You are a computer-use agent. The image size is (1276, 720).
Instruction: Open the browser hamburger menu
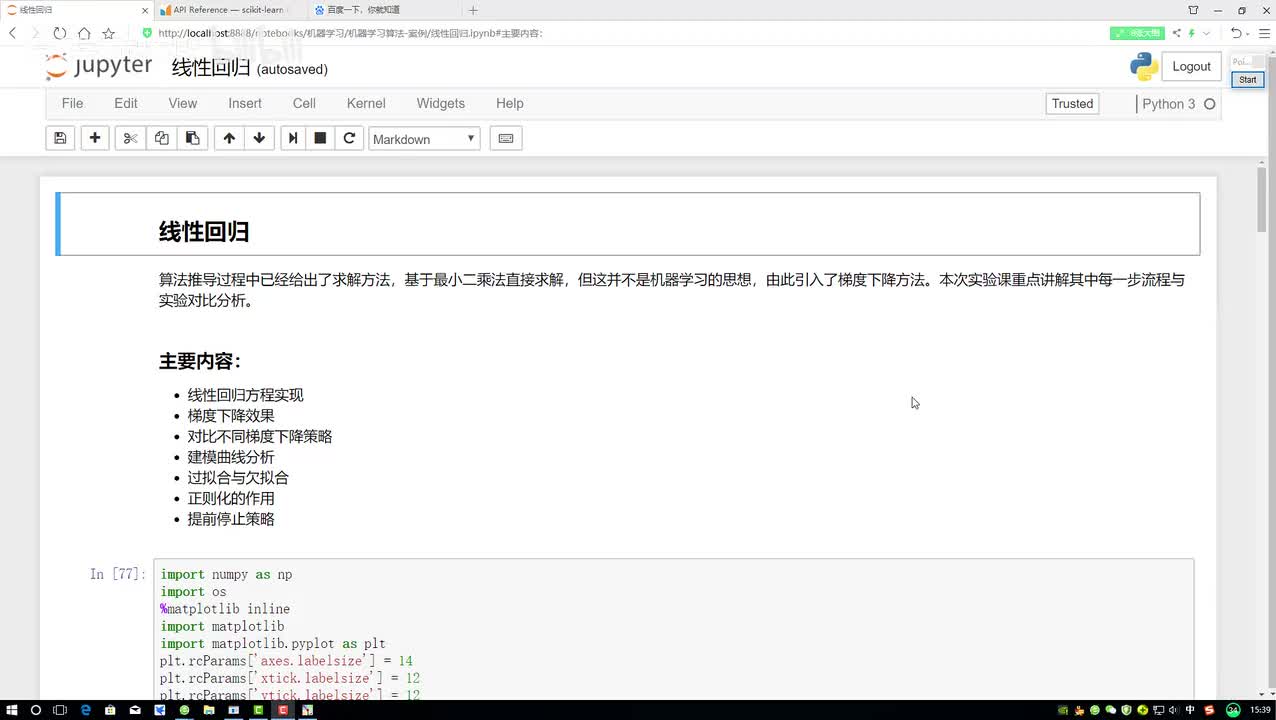(x=1264, y=33)
